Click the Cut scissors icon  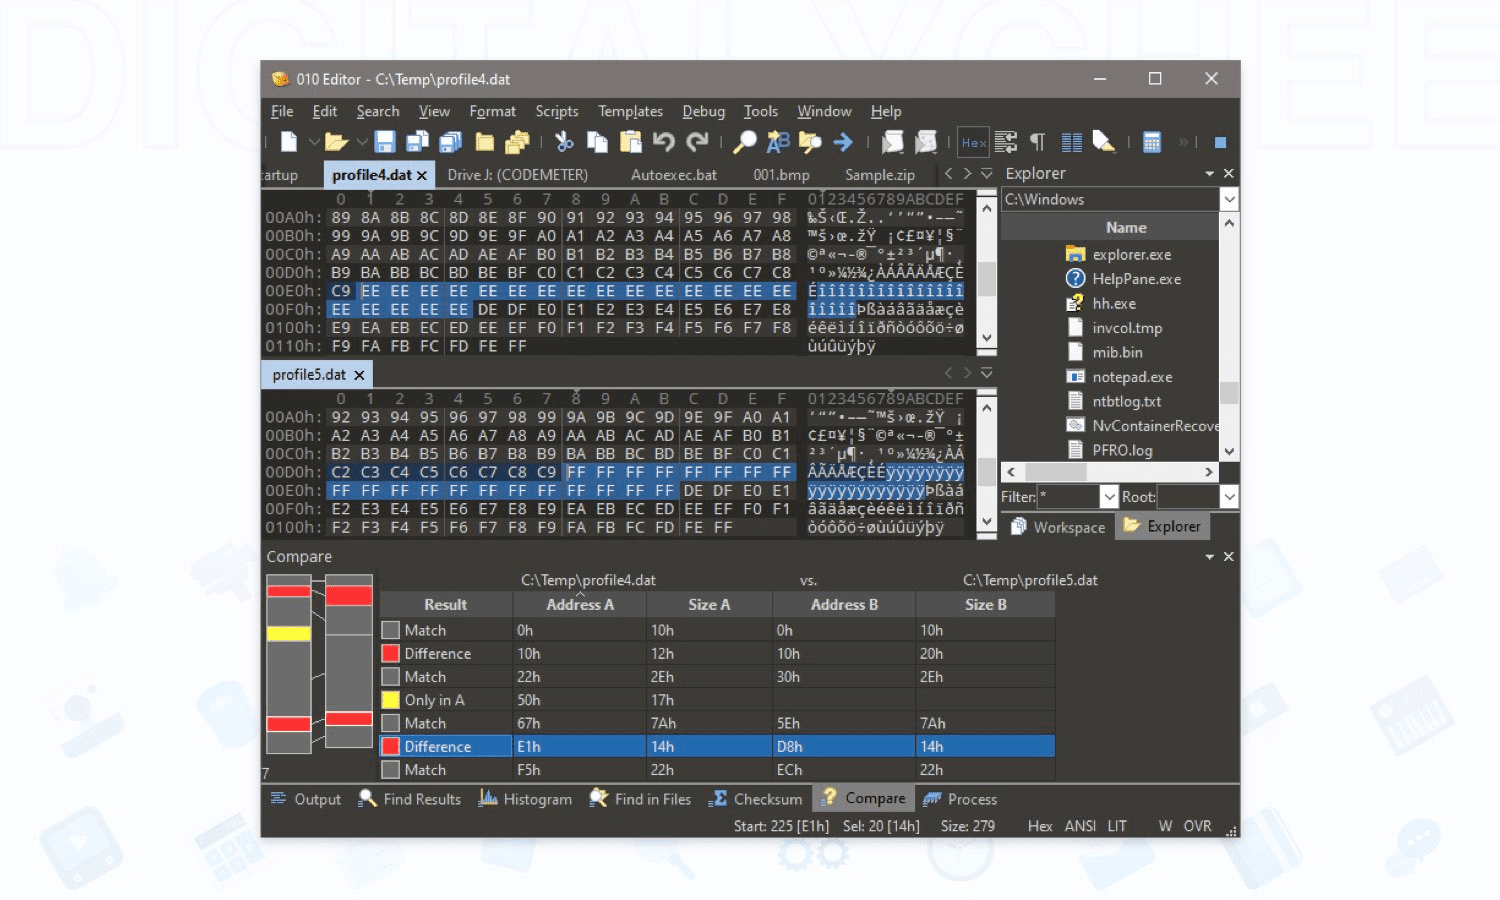click(x=564, y=142)
